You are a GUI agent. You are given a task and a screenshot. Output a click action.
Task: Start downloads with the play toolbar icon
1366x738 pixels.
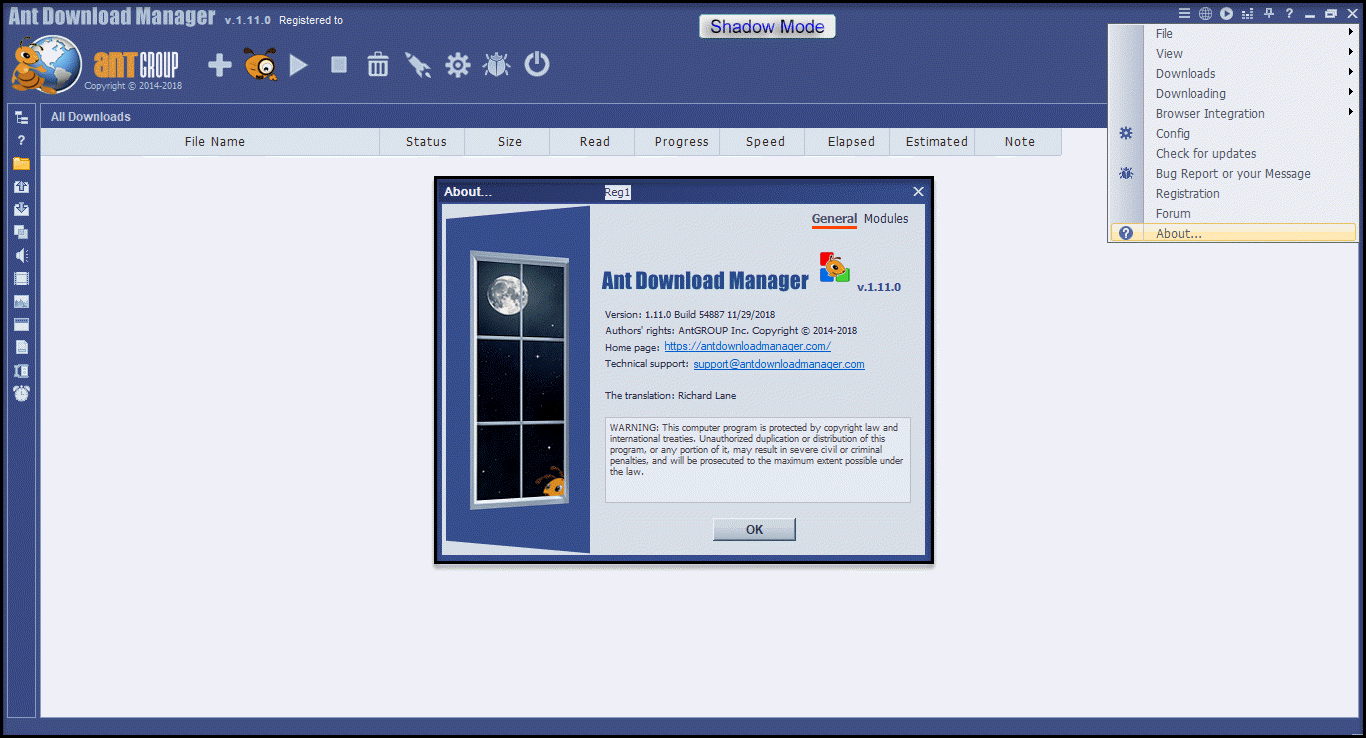coord(298,65)
